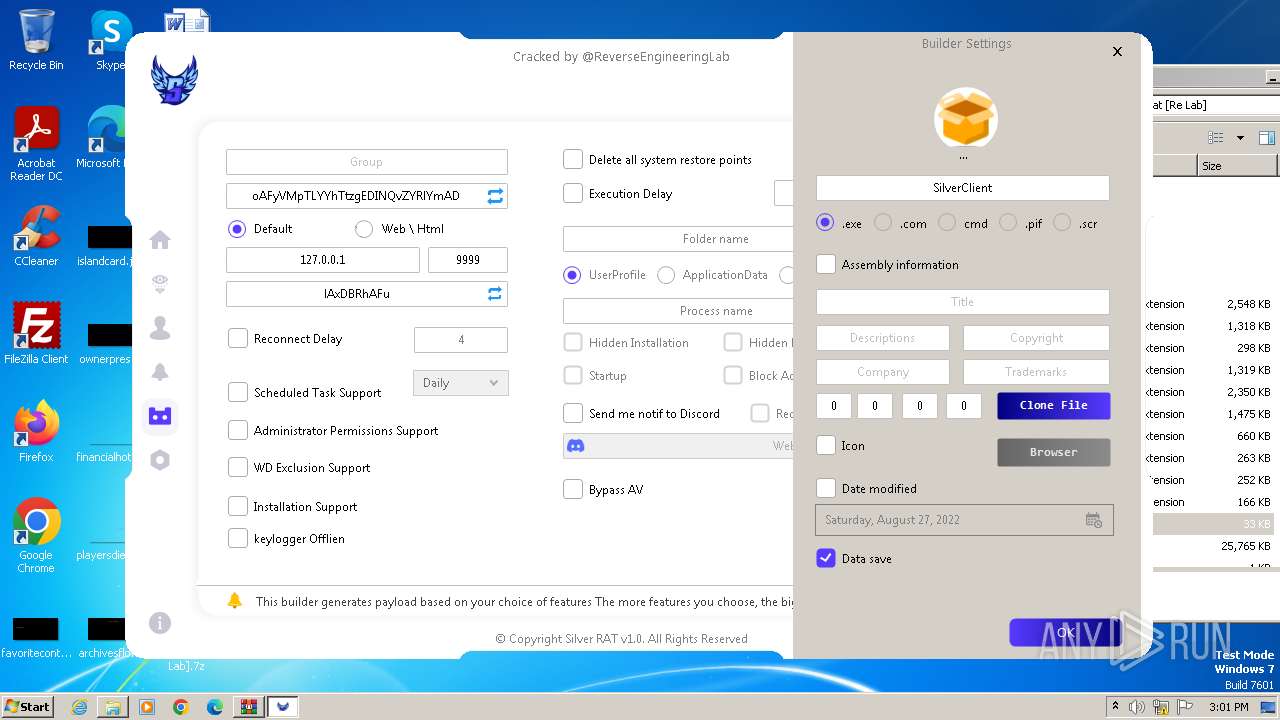Uncheck the Data save checkbox
Viewport: 1280px width, 720px height.
click(826, 558)
